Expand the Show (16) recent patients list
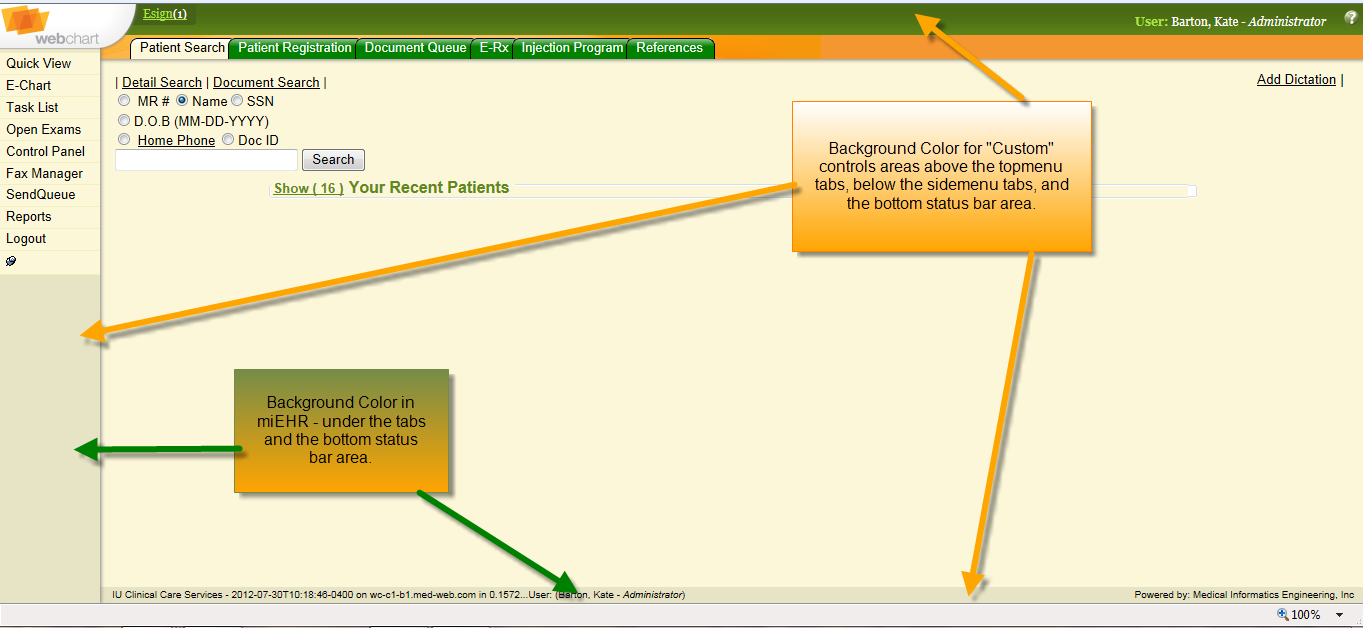The width and height of the screenshot is (1363, 628). tap(308, 188)
